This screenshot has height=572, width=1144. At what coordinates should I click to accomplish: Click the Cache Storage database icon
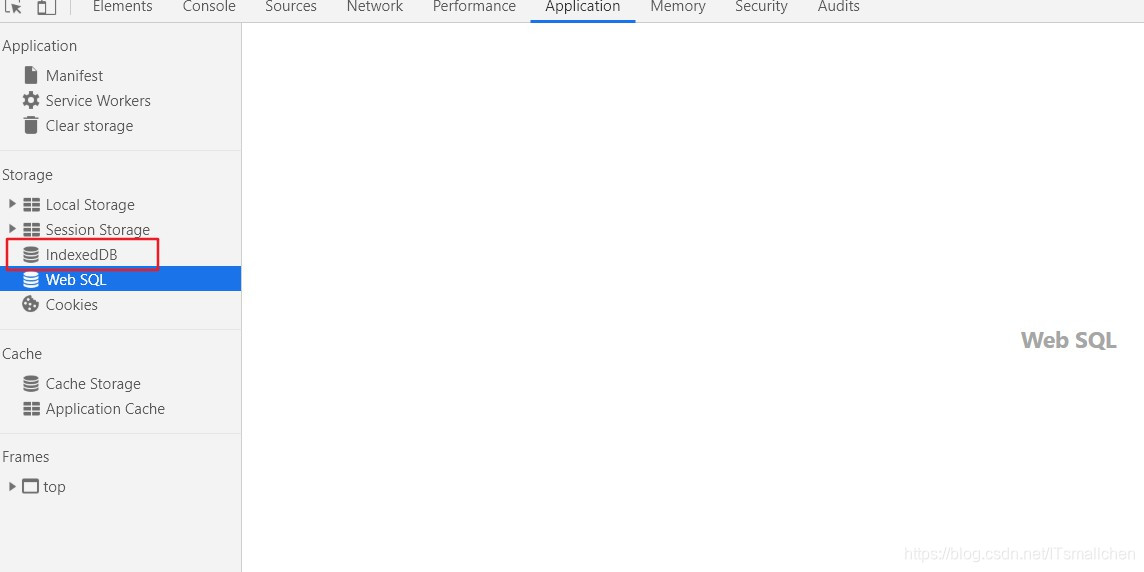(x=31, y=383)
